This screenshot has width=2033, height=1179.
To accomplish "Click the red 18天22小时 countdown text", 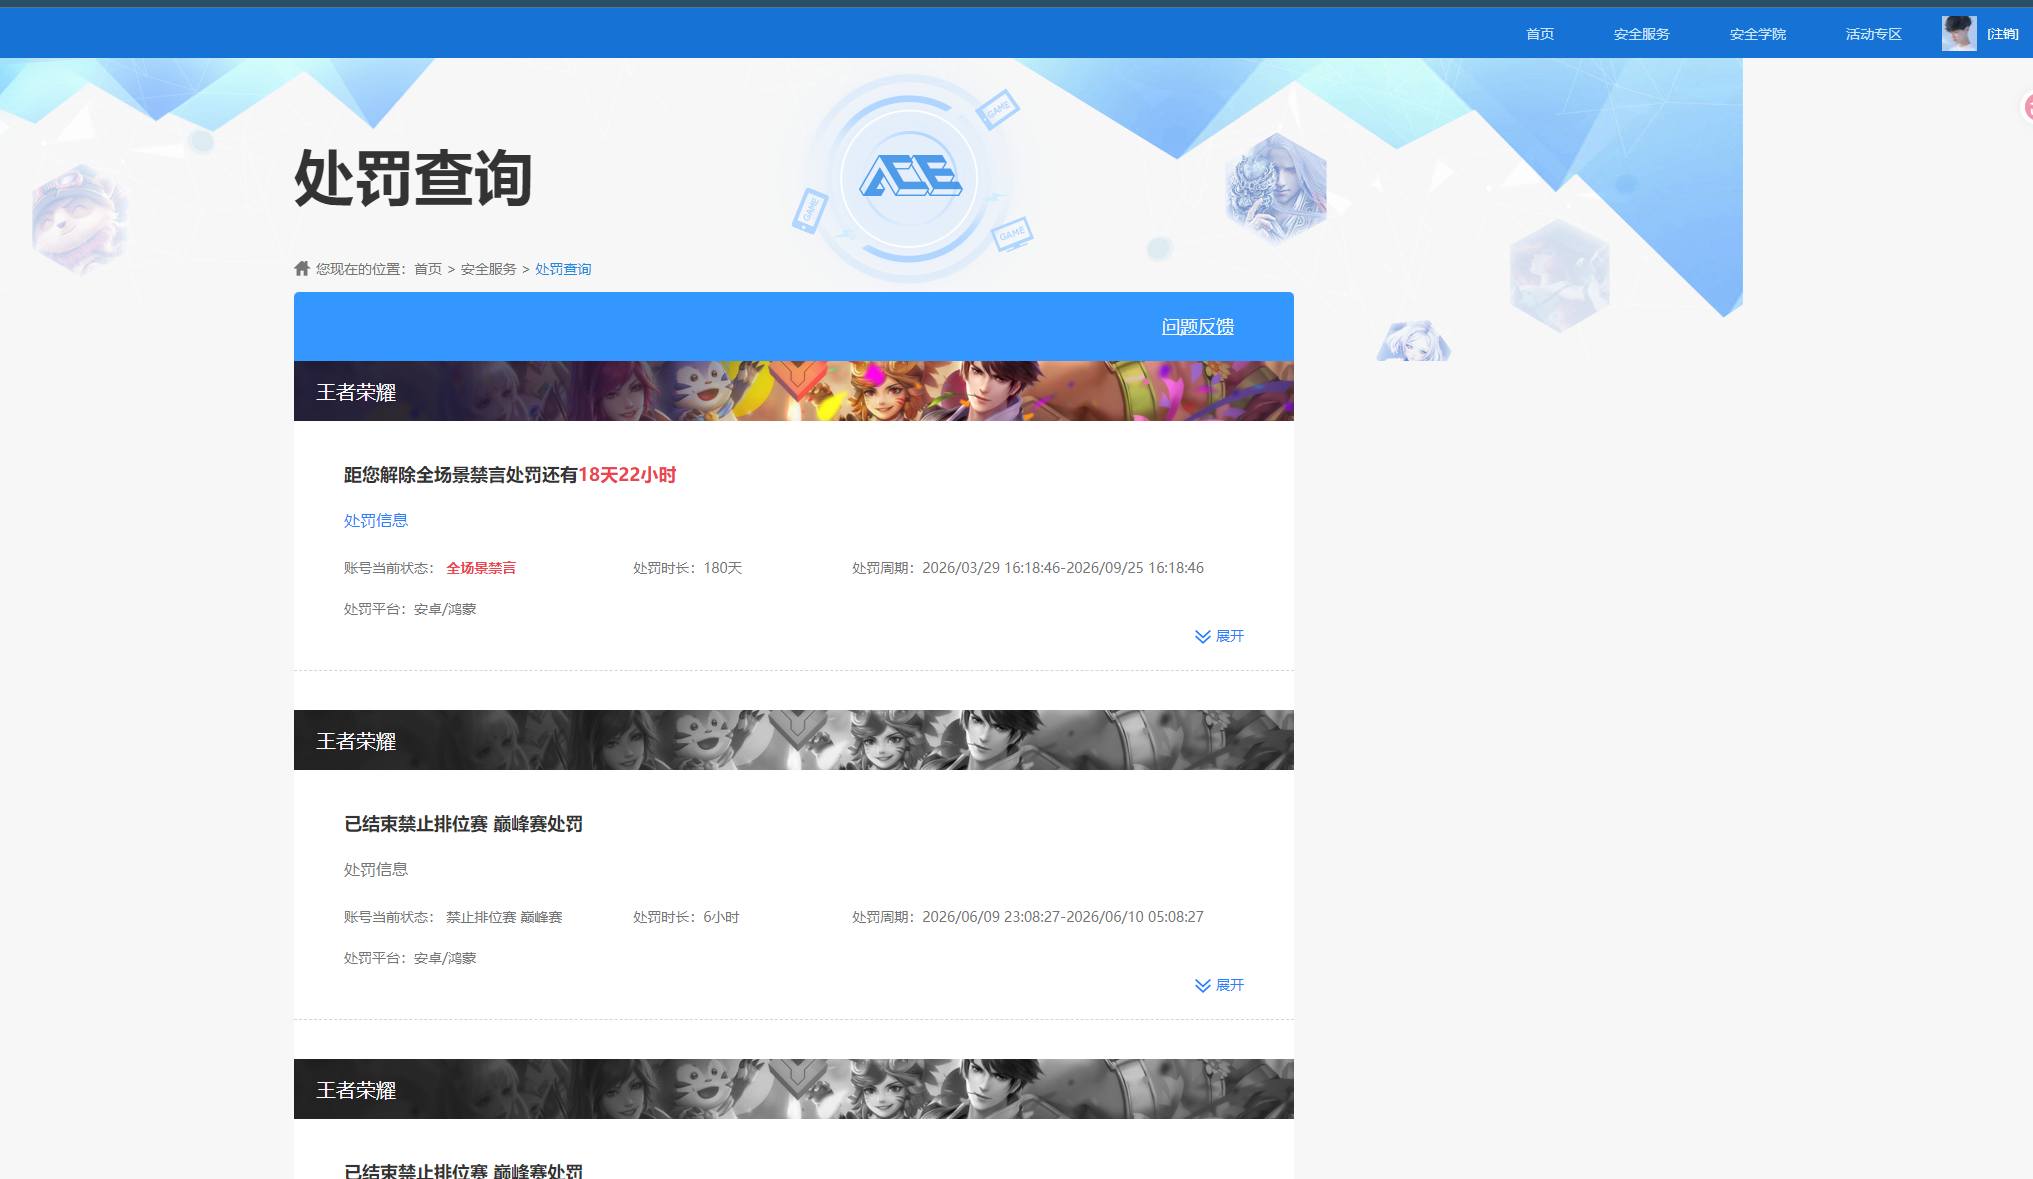I will pos(627,475).
